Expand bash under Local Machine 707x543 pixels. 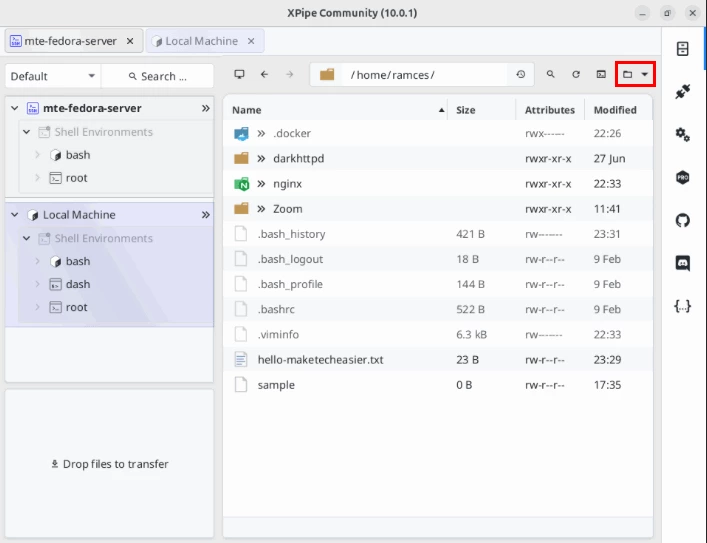[x=37, y=261]
